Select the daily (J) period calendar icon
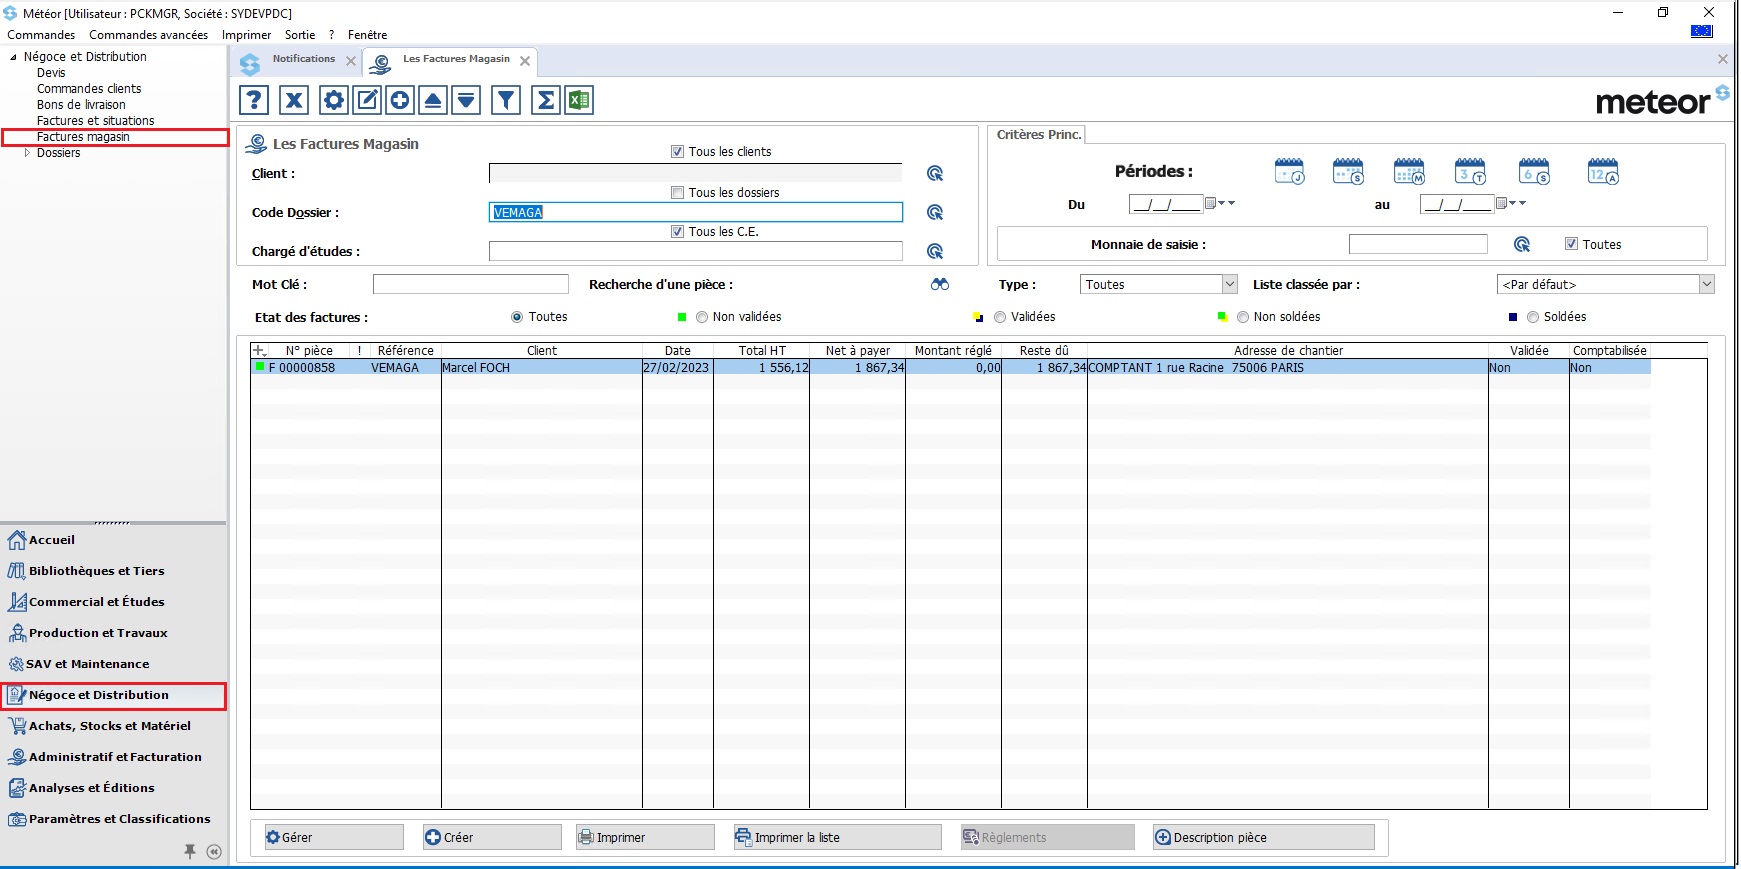The image size is (1741, 869). click(x=1290, y=172)
